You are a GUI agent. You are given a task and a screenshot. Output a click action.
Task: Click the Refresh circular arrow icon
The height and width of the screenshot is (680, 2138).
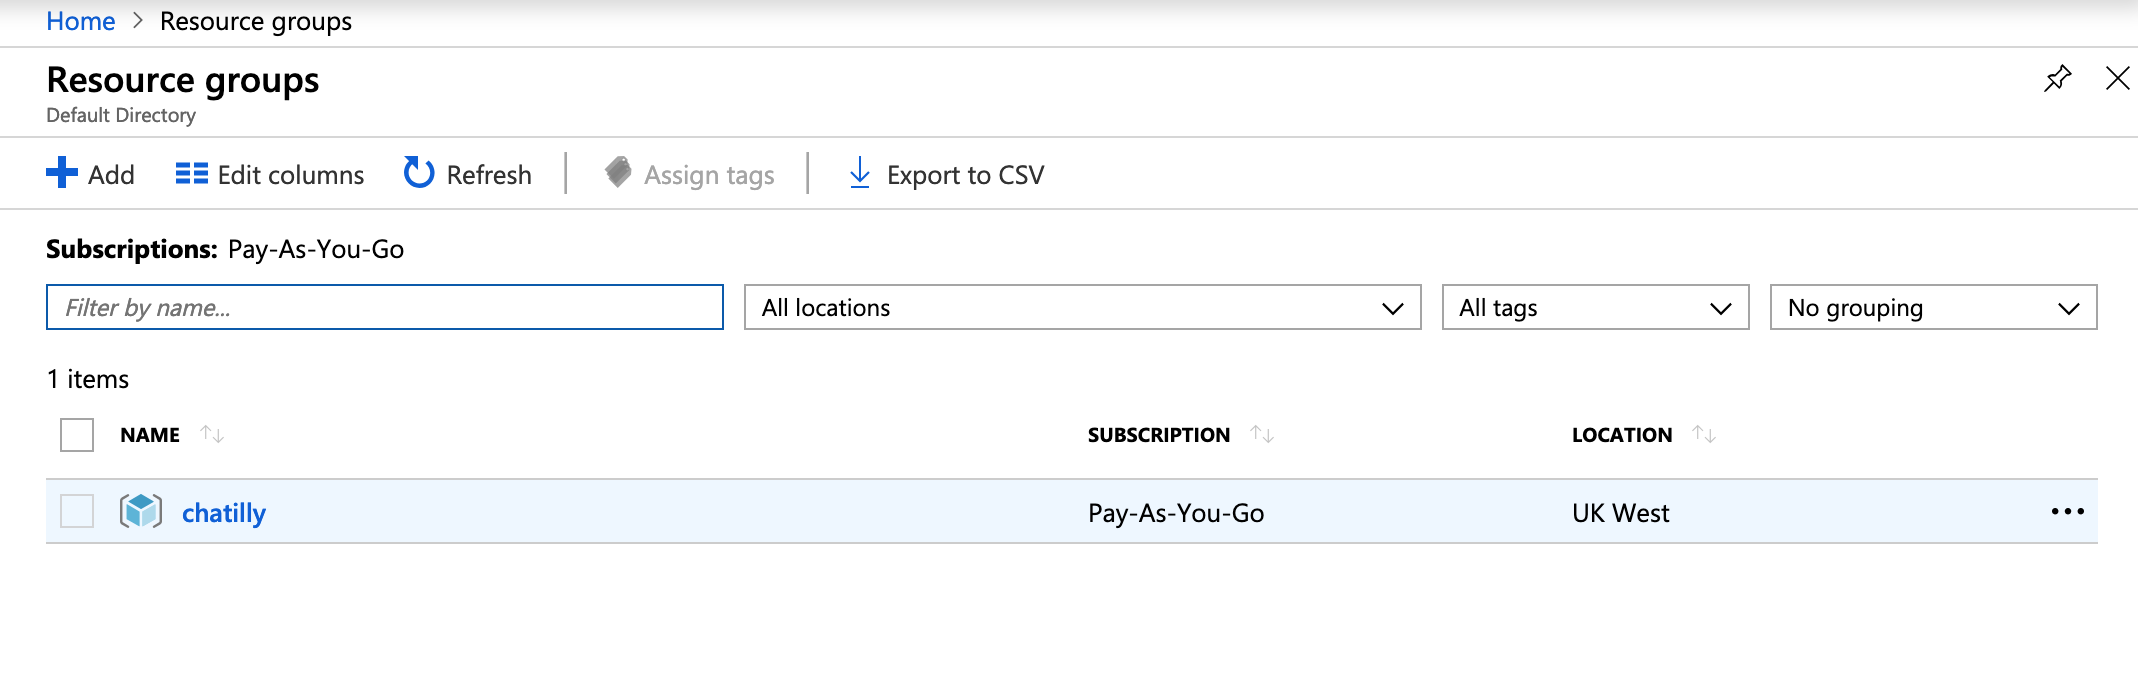(x=418, y=173)
